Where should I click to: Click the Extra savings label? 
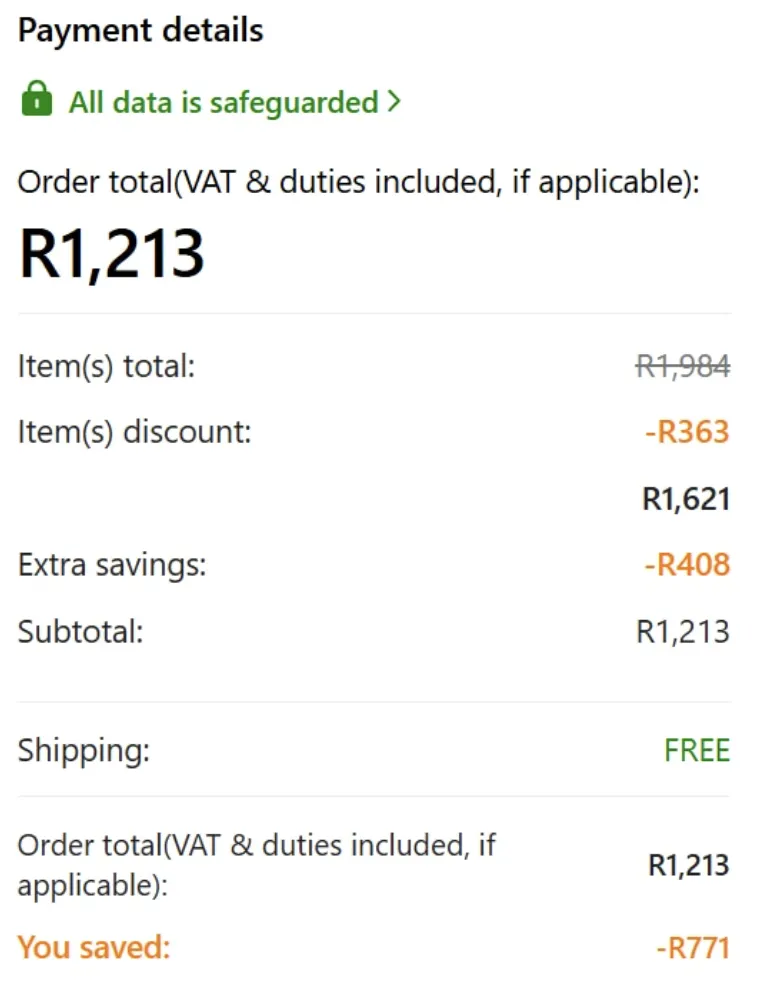tap(112, 565)
